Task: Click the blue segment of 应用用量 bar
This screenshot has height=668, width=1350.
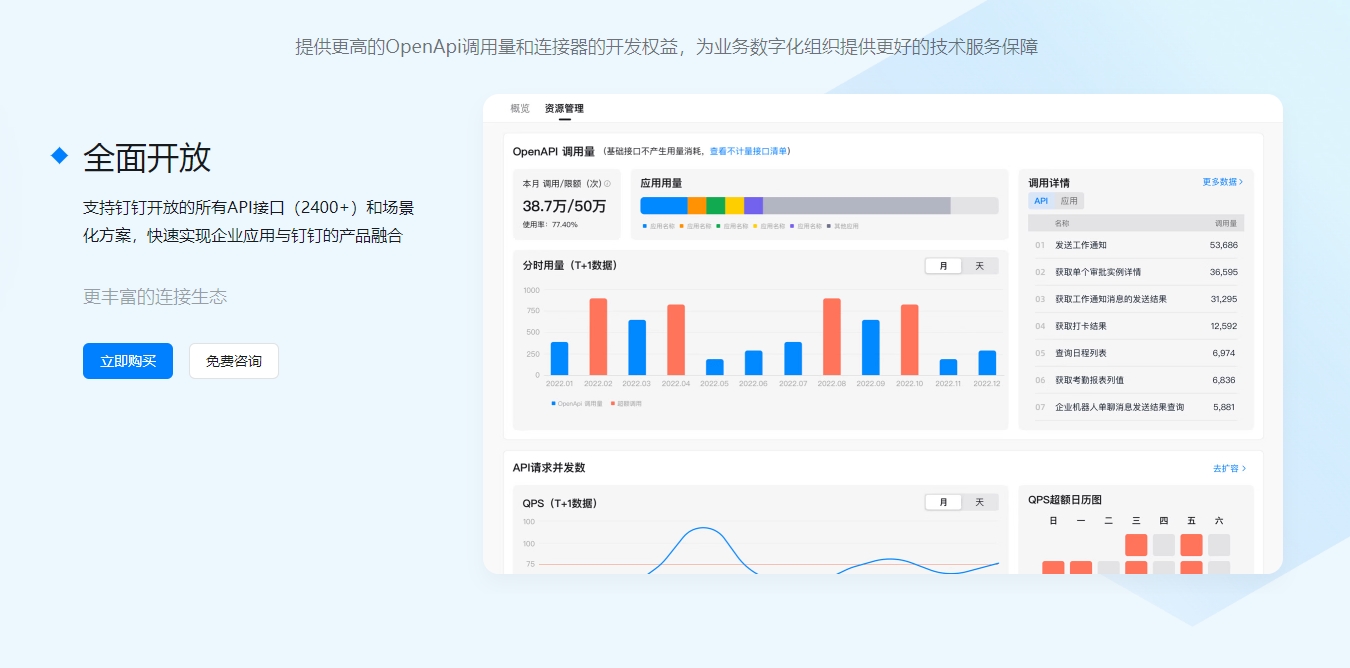Action: point(663,205)
